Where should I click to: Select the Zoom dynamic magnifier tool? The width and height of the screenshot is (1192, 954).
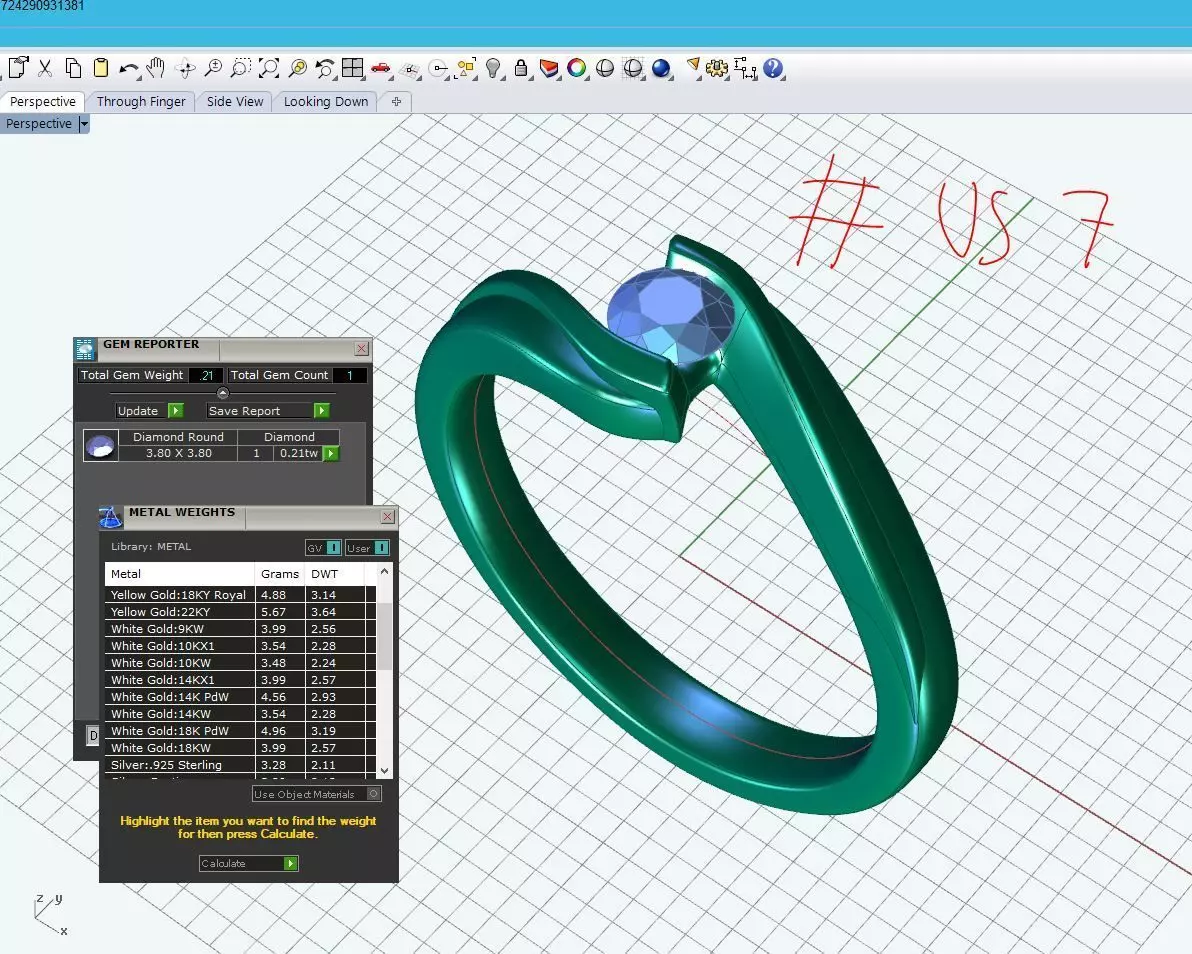point(213,68)
